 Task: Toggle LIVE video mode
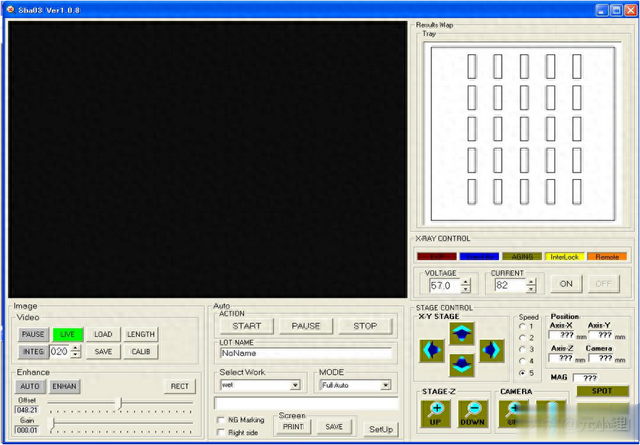pyautogui.click(x=68, y=334)
